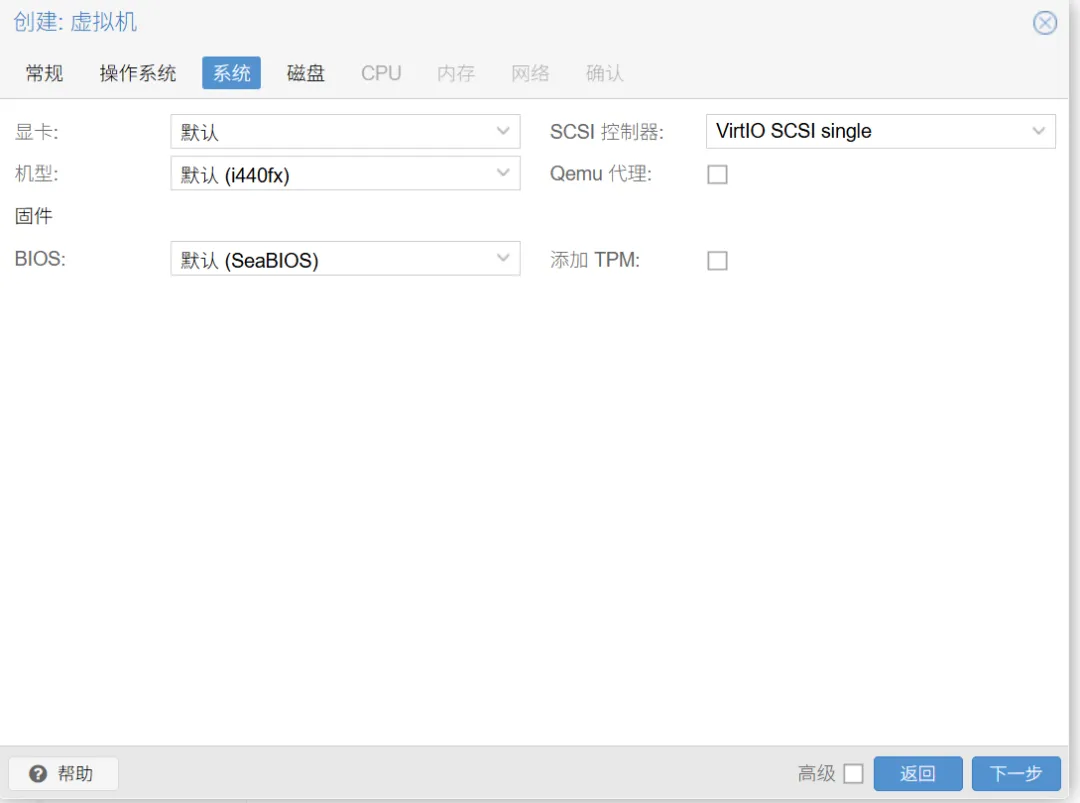This screenshot has width=1080, height=803.
Task: Close the 创建: 虚拟机 dialog
Action: 1044,23
